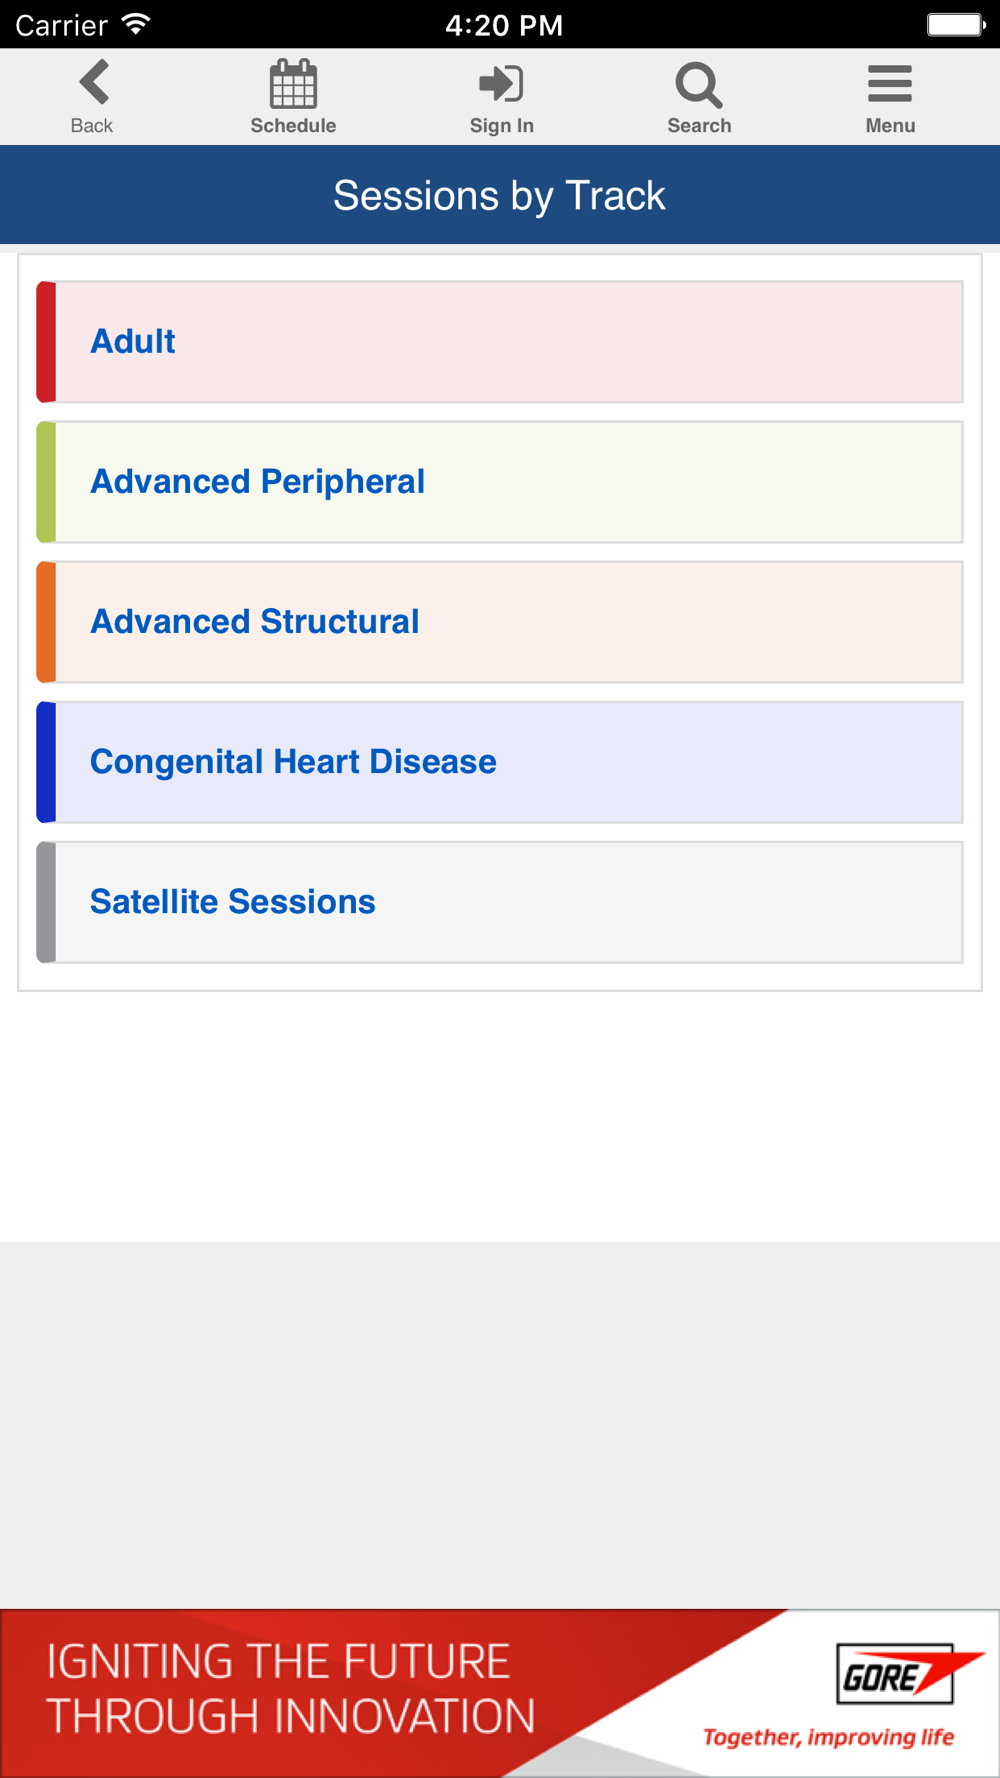Image resolution: width=1000 pixels, height=1778 pixels.
Task: Tap the green Advanced Peripheral color tab
Action: tap(46, 482)
